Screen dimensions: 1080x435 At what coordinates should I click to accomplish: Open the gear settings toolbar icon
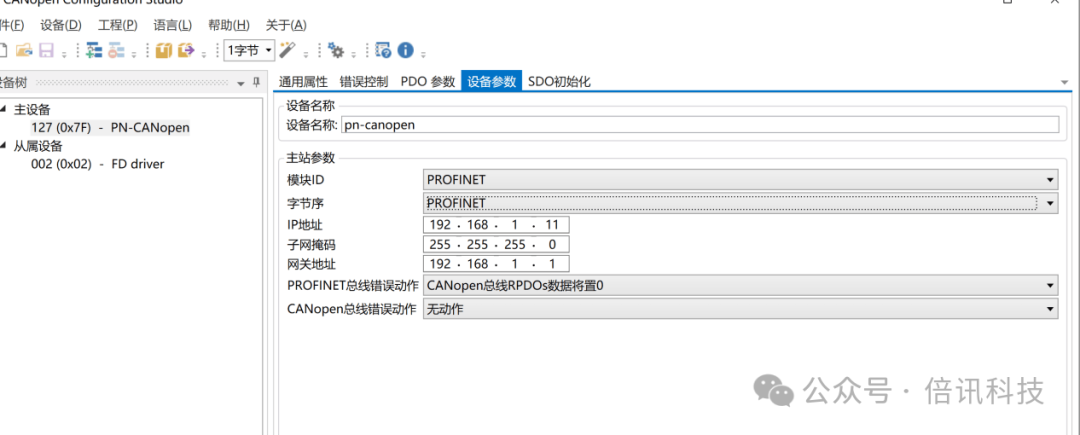click(x=336, y=50)
